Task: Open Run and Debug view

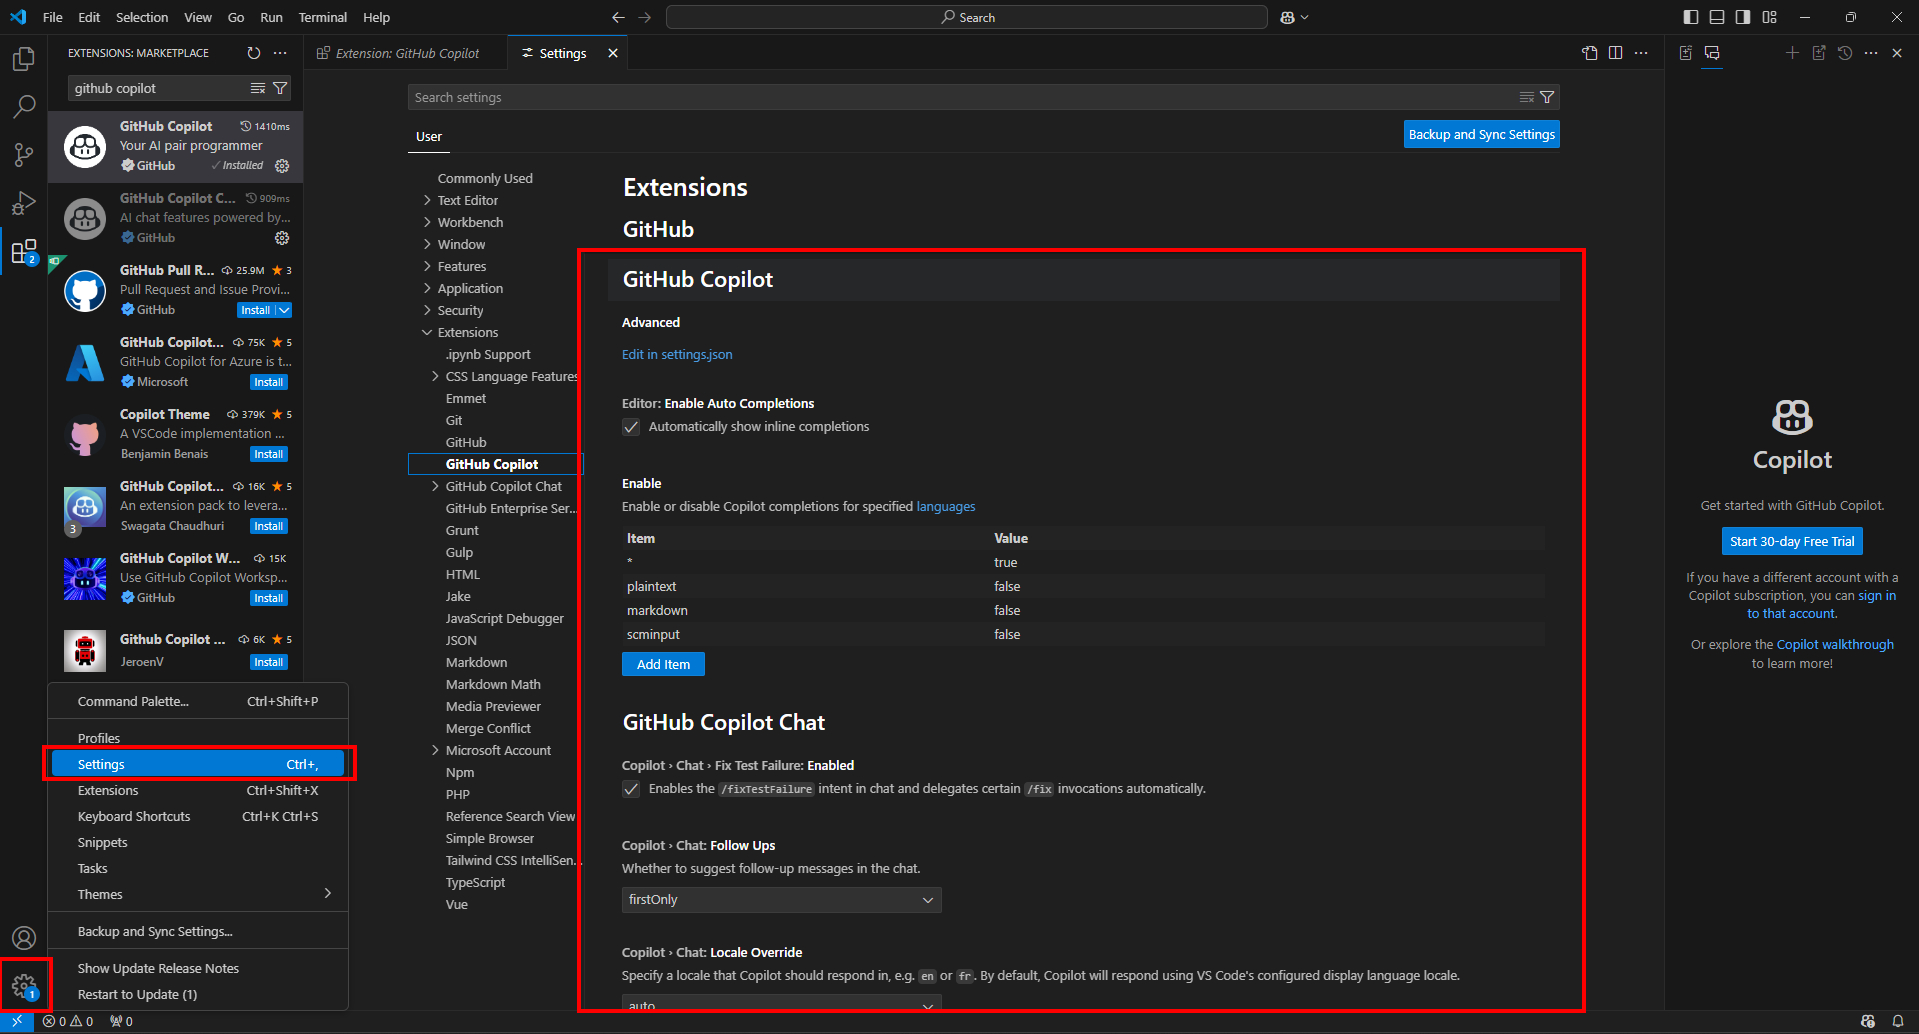Action: point(24,203)
